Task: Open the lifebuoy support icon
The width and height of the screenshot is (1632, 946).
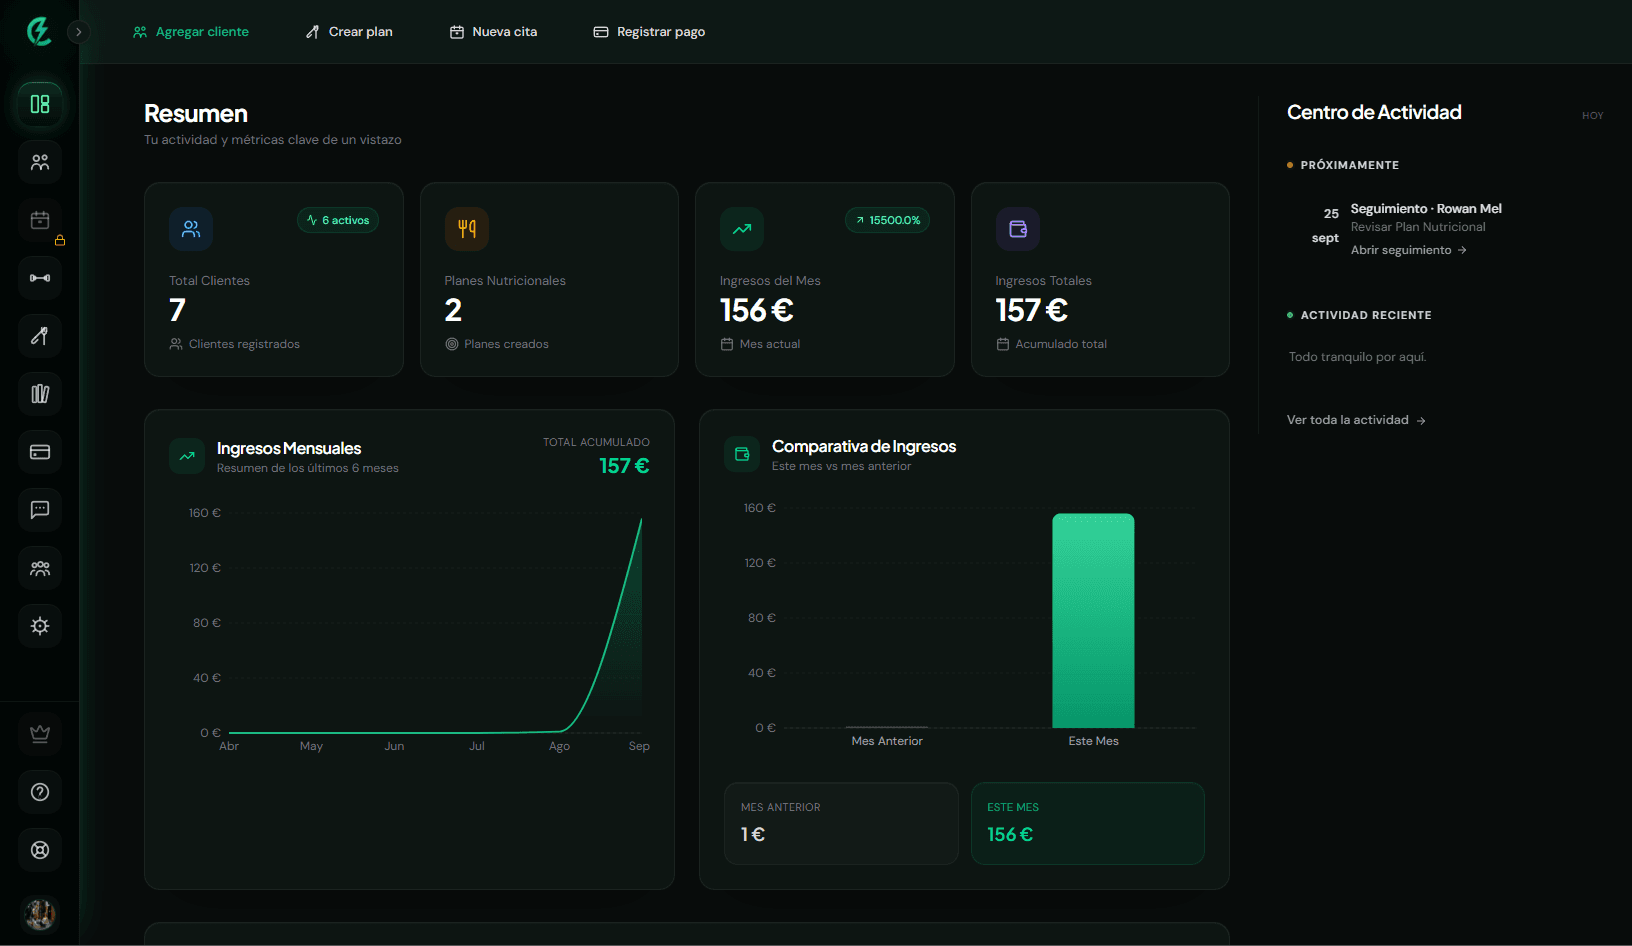Action: click(40, 850)
